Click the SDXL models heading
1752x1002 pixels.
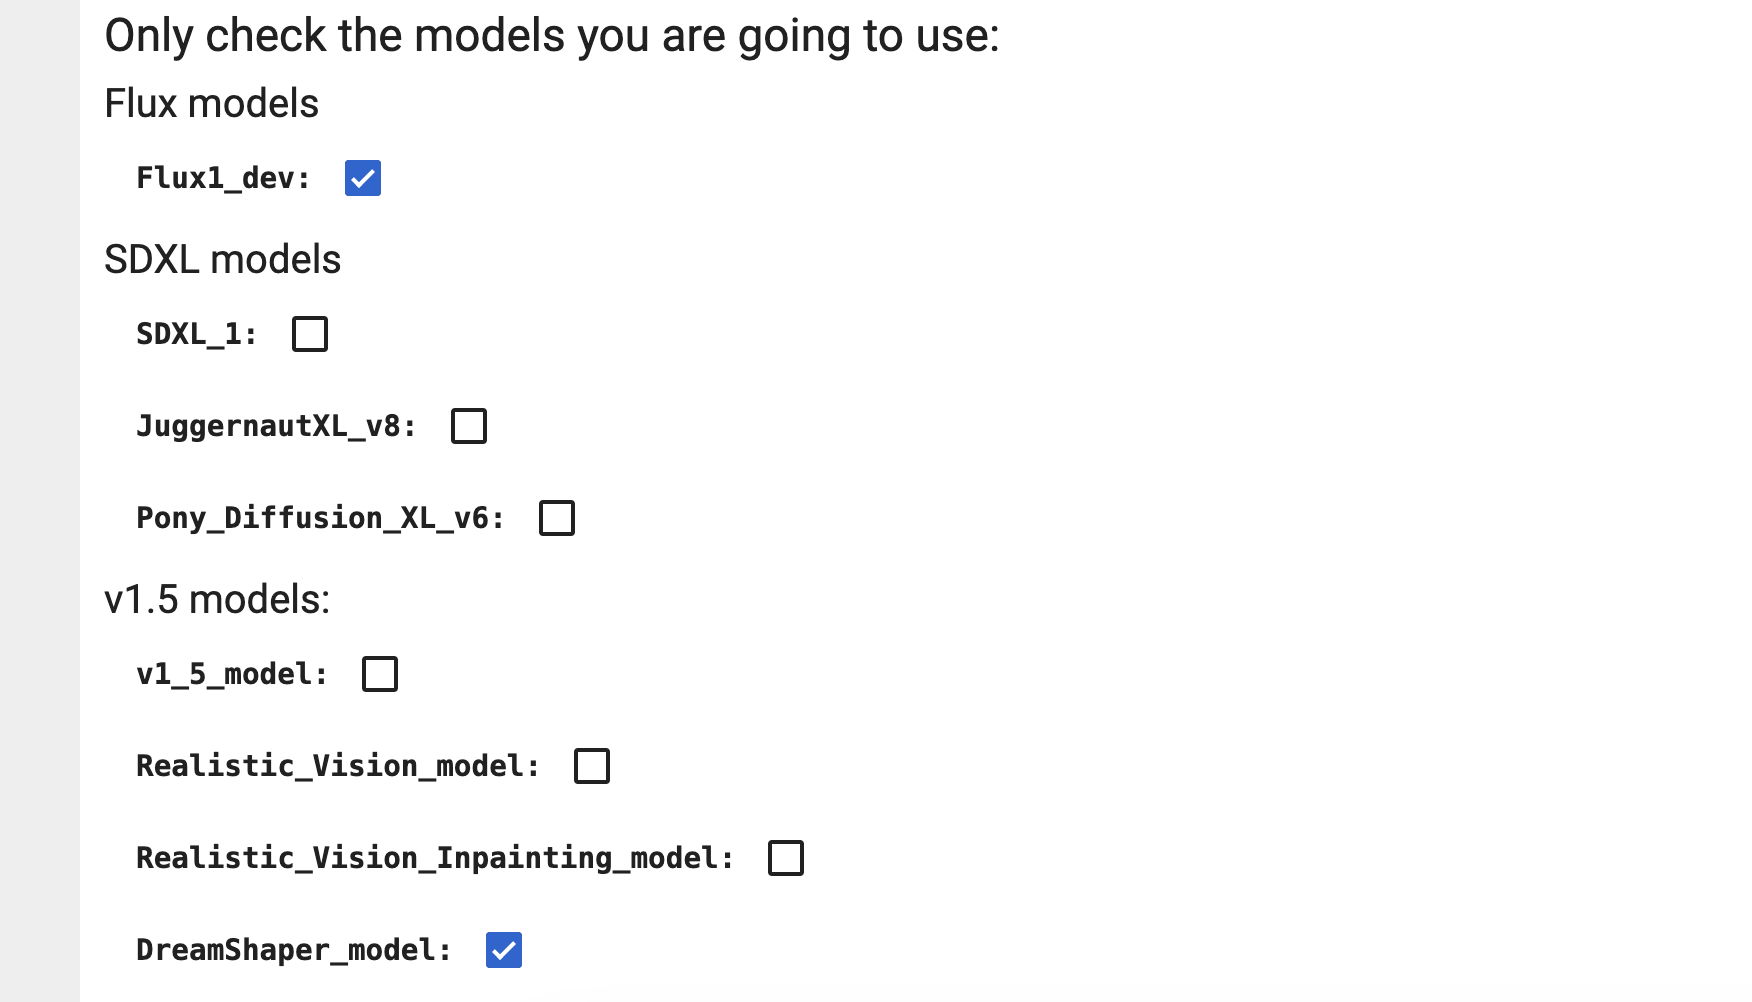coord(222,260)
